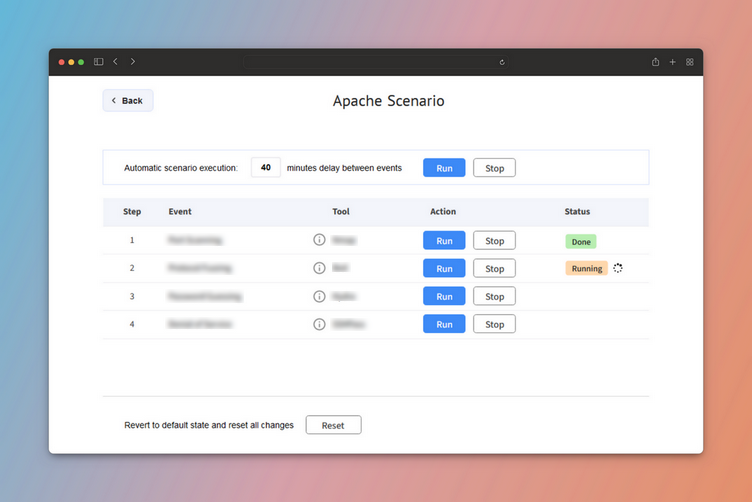Viewport: 752px width, 502px height.
Task: Click the Tool column header
Action: click(341, 211)
